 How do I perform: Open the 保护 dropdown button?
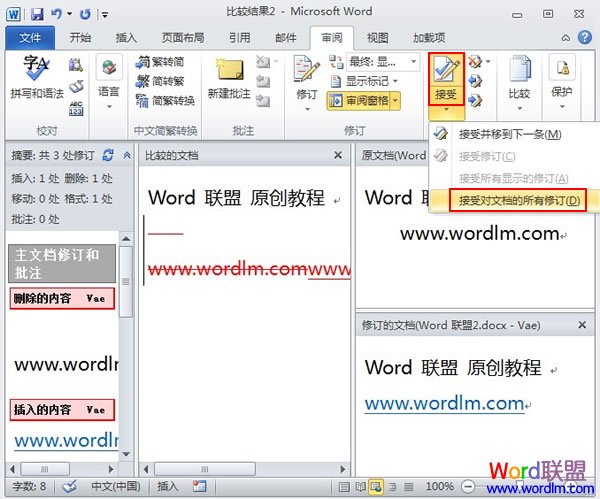(x=562, y=83)
